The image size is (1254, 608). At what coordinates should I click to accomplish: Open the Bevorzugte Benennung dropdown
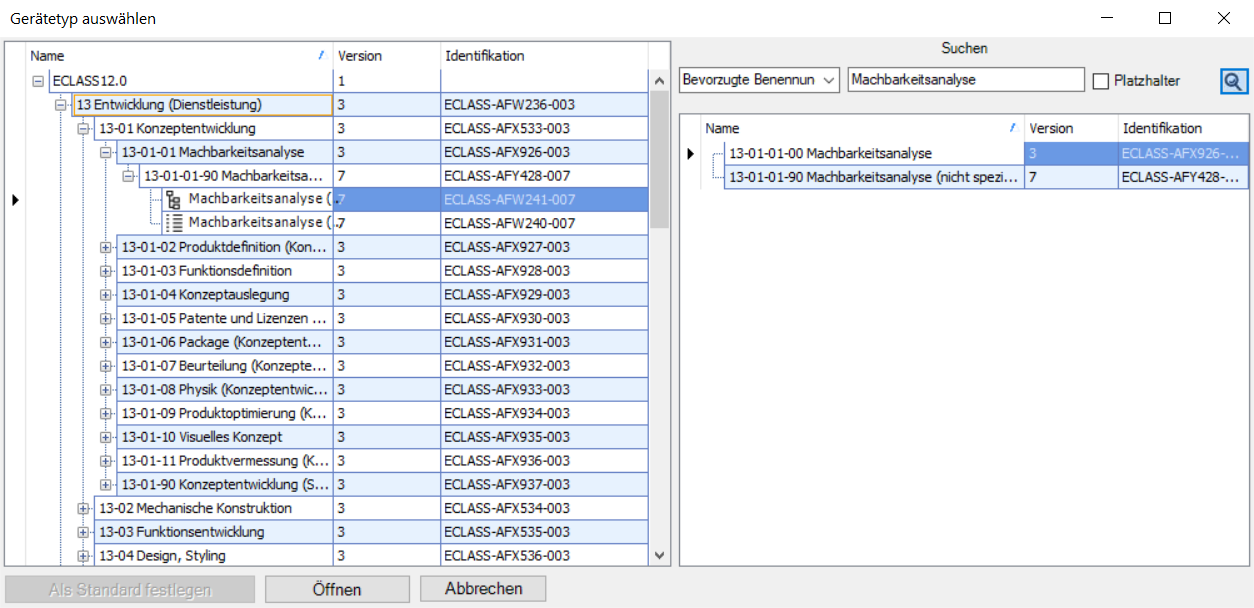(x=759, y=80)
